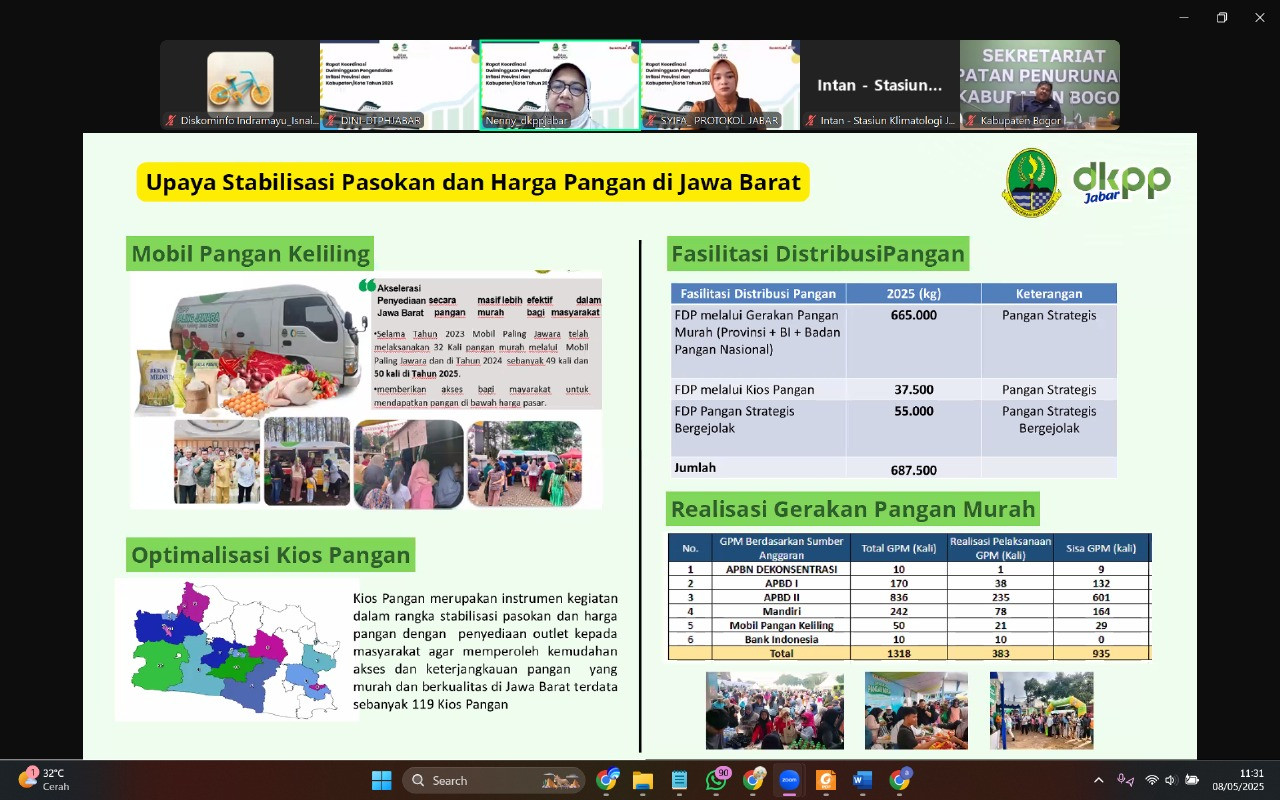Click muted mic icon on Diskominfo Indramayu tile
This screenshot has width=1280, height=800.
[171, 120]
